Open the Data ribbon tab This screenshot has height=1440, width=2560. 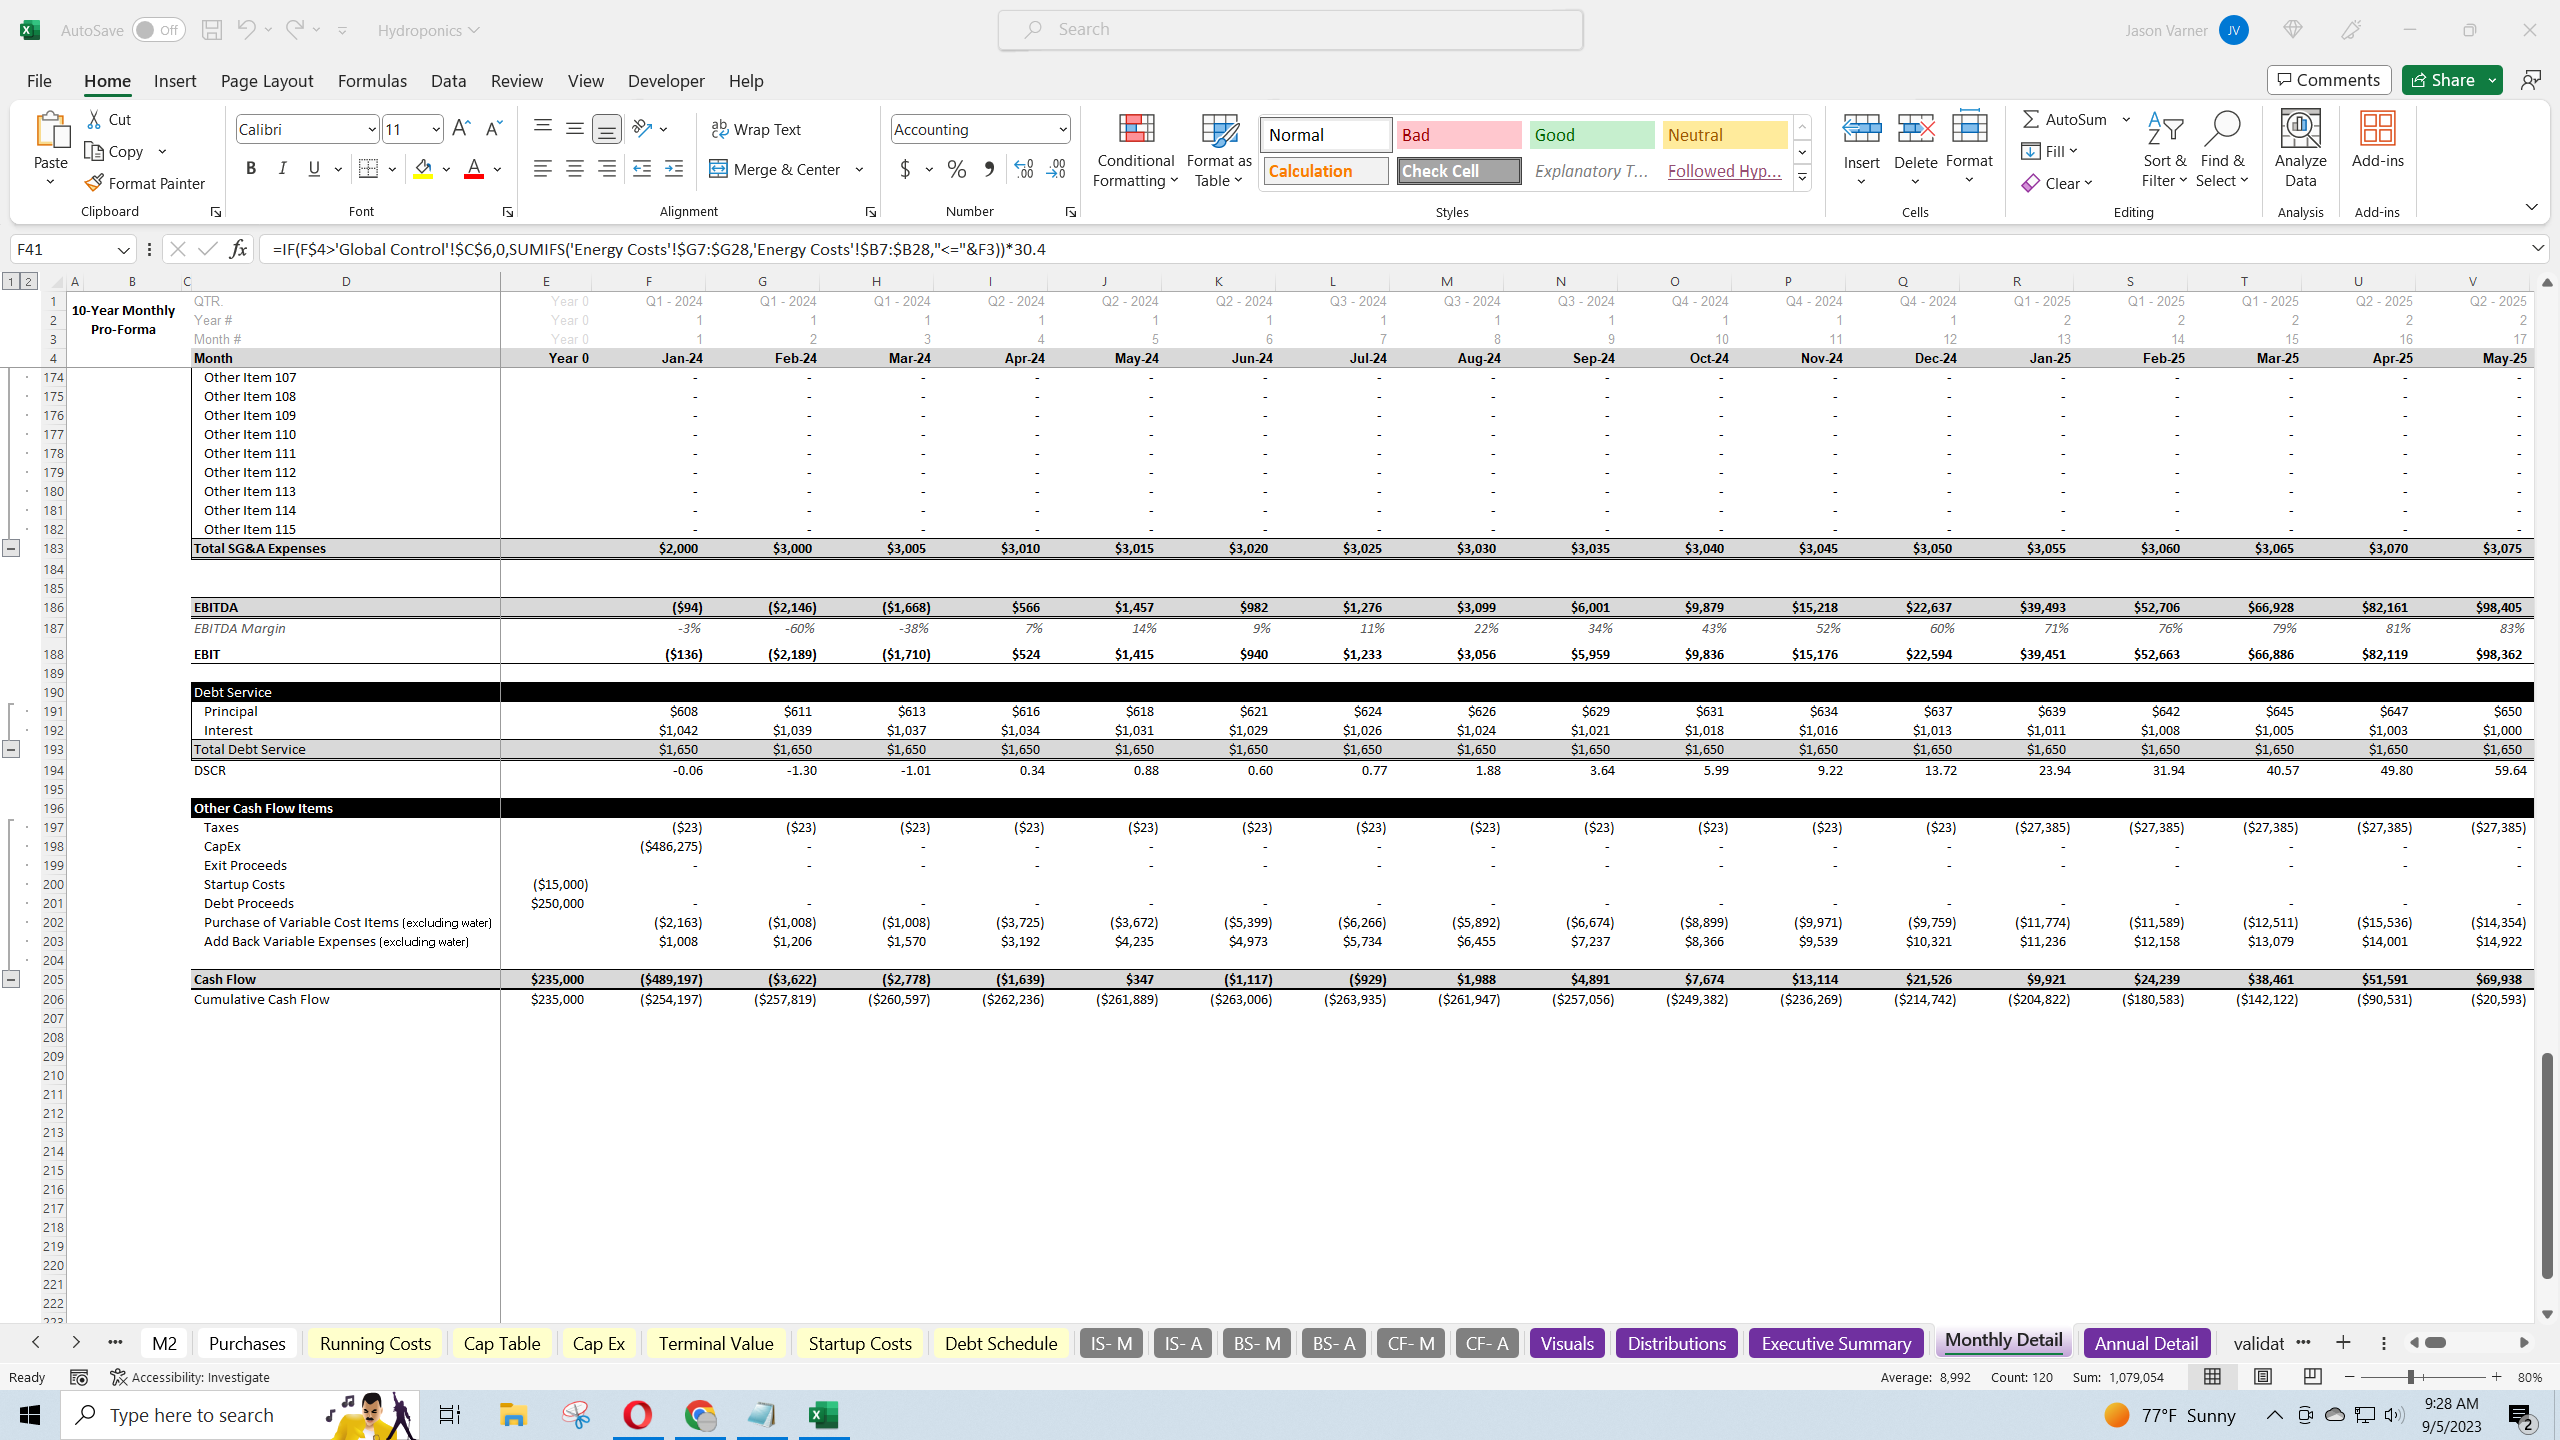(448, 81)
